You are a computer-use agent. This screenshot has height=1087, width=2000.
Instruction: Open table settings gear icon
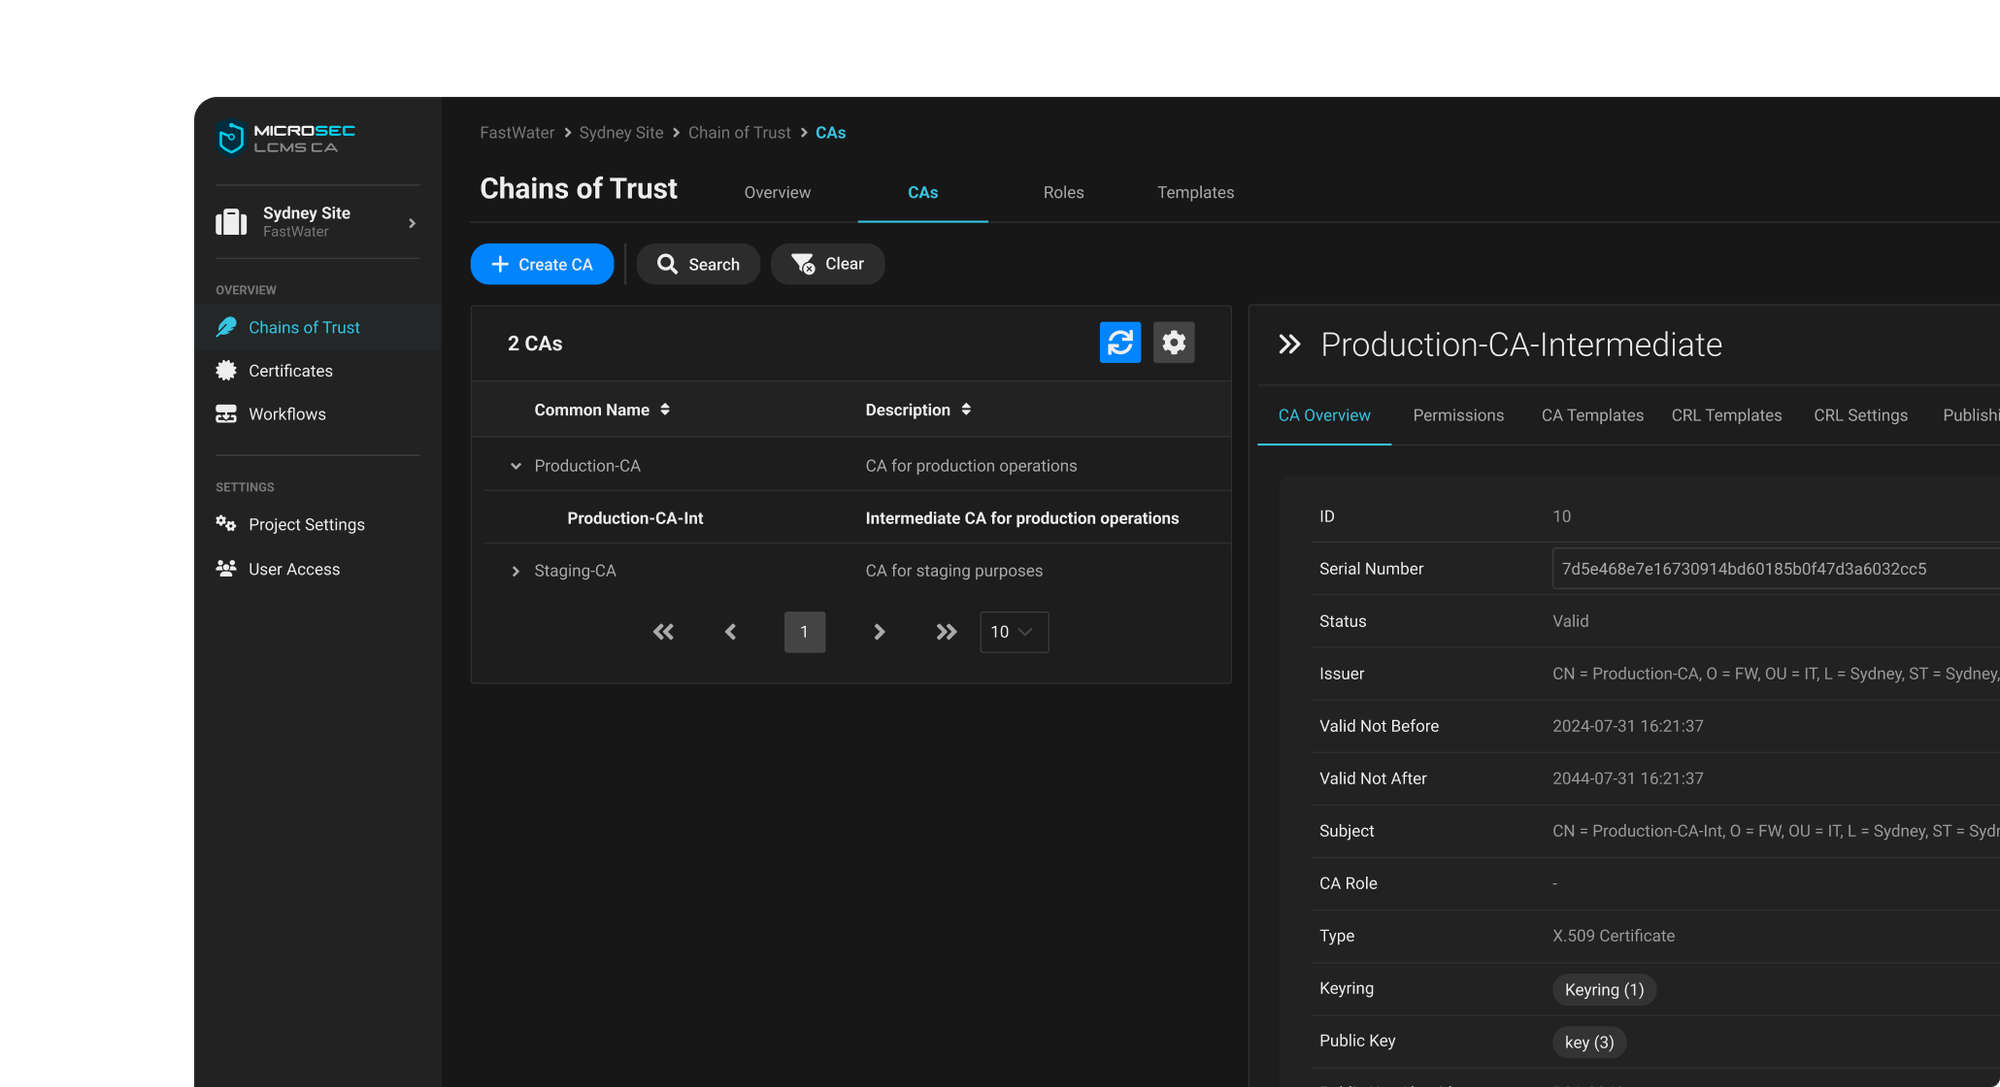pos(1173,343)
